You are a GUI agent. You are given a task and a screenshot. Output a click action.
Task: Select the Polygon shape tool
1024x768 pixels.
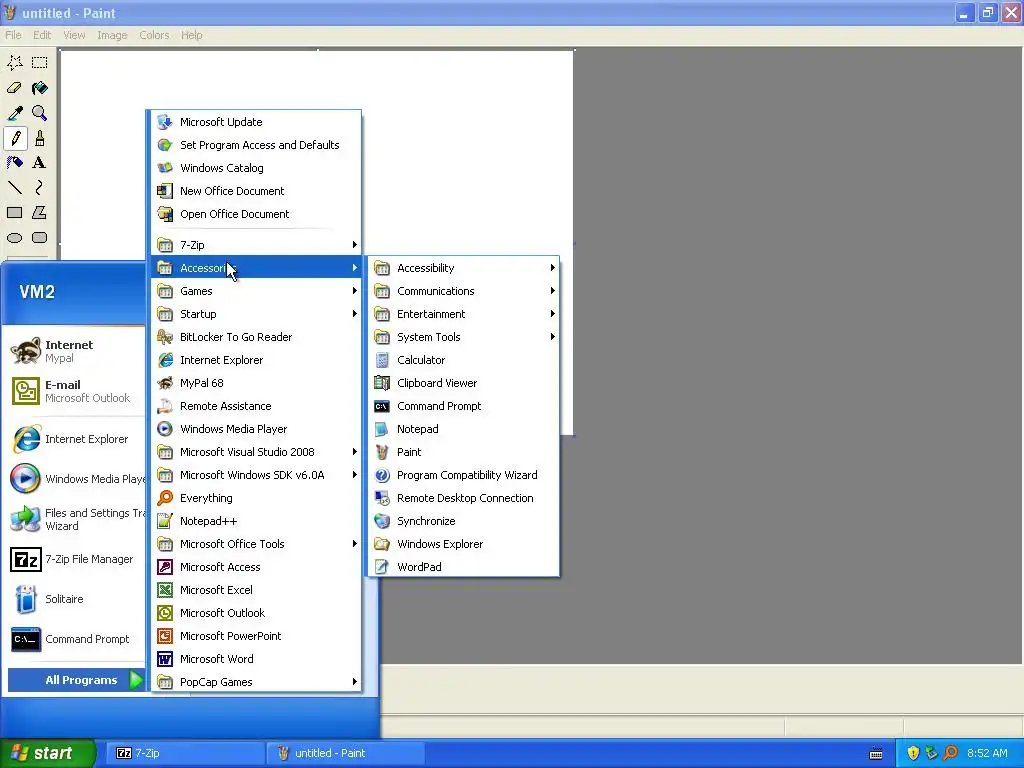40,213
